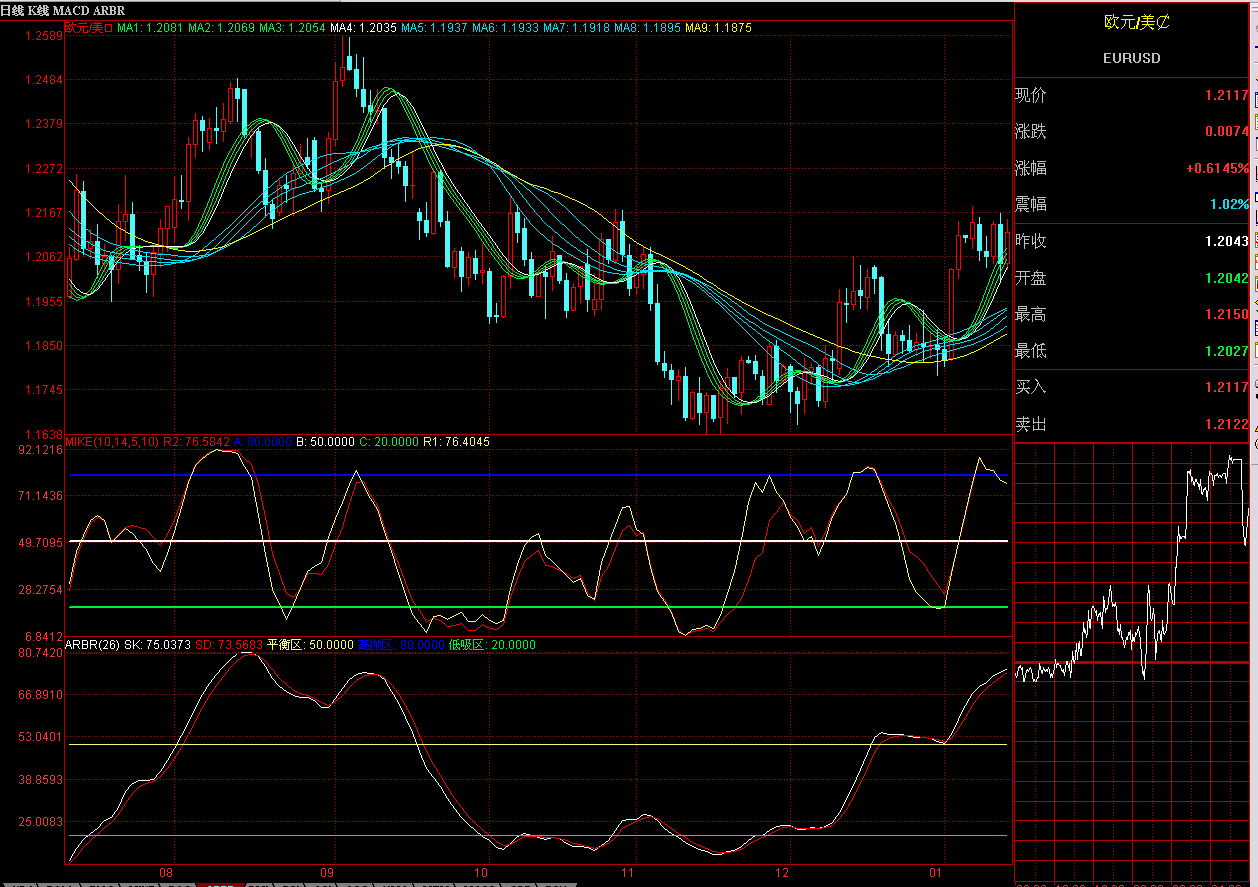This screenshot has height=887, width=1258.
Task: Select the EURUSD symbol label in quote panel
Action: pyautogui.click(x=1132, y=58)
